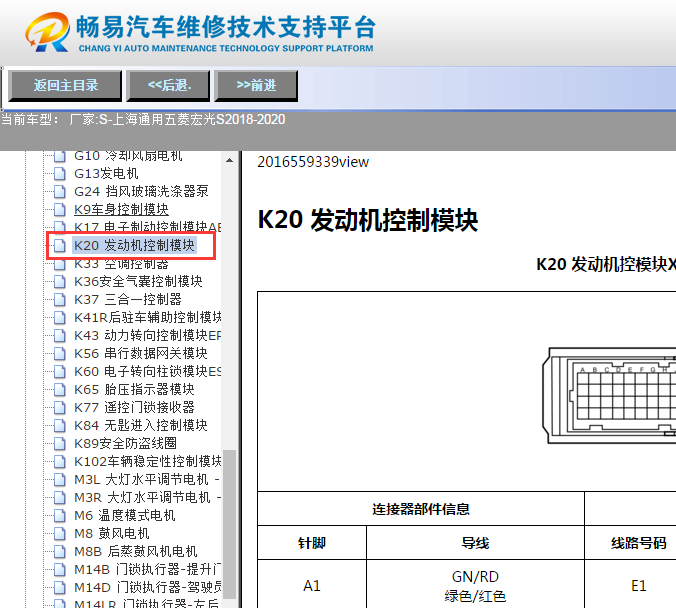Image resolution: width=676 pixels, height=608 pixels.
Task: Select K41R后驻车辅助控制模块 entry
Action: coord(147,317)
